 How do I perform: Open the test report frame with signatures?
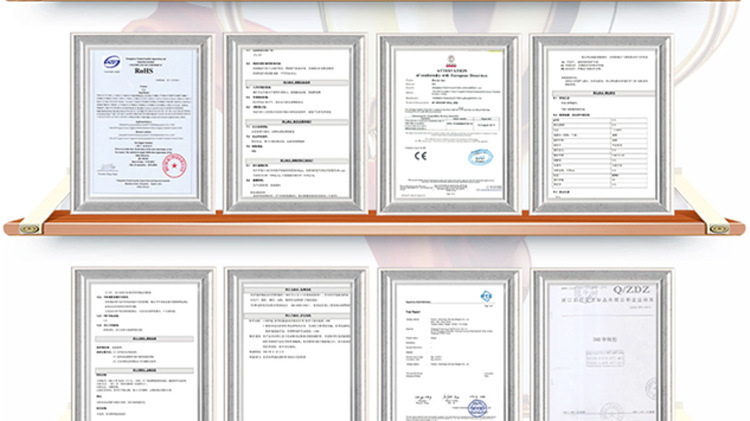(x=449, y=344)
